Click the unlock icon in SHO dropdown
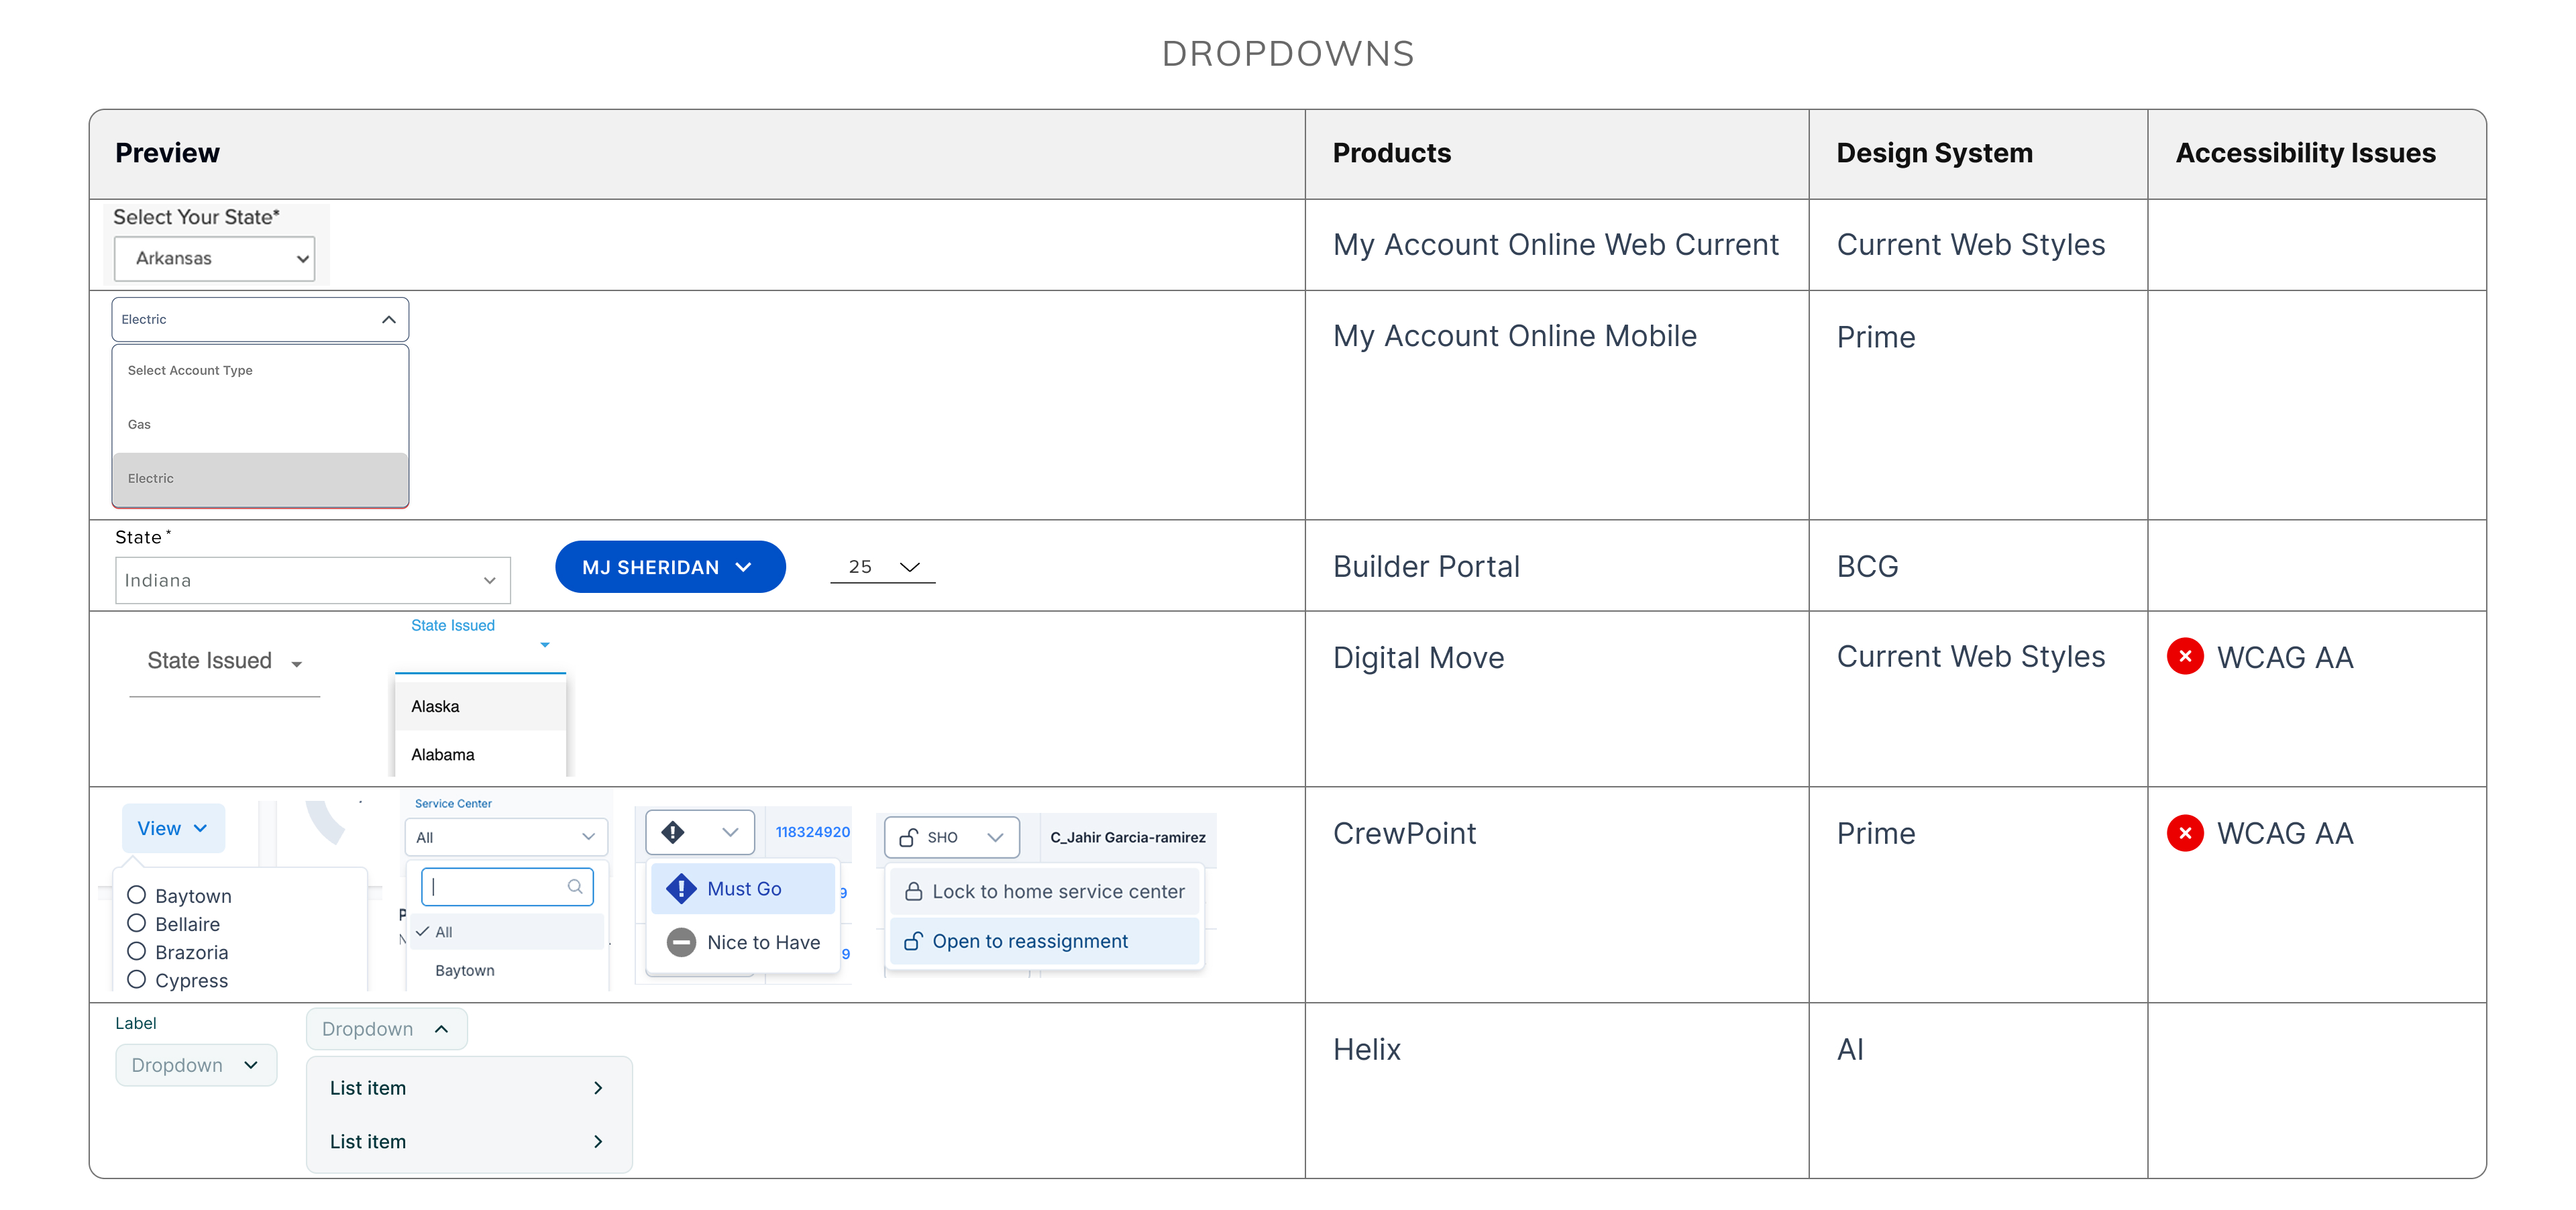Image resolution: width=2576 pixels, height=1210 pixels. coord(908,838)
